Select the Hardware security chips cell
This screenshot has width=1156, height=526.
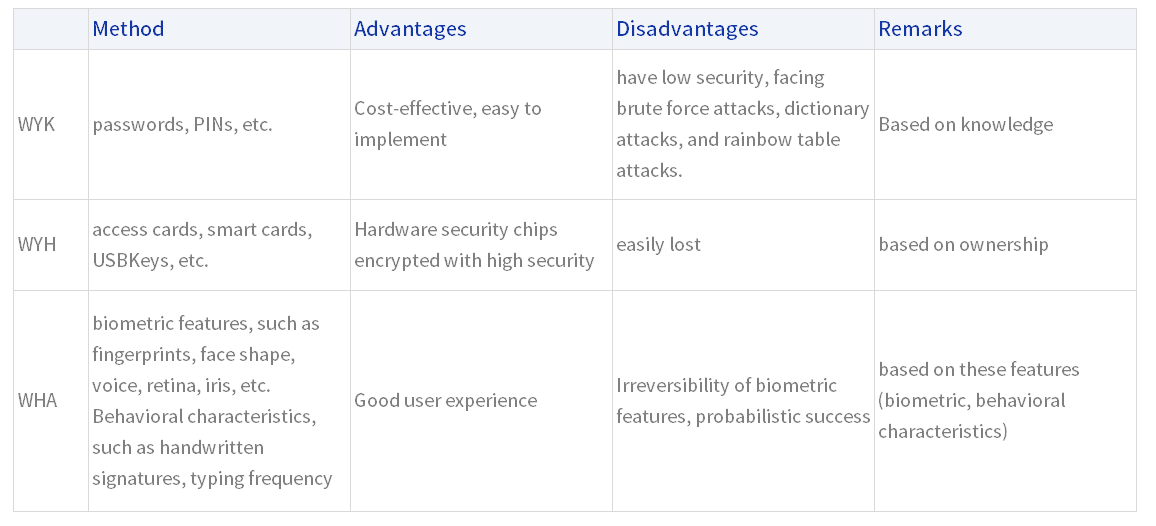[x=481, y=245]
